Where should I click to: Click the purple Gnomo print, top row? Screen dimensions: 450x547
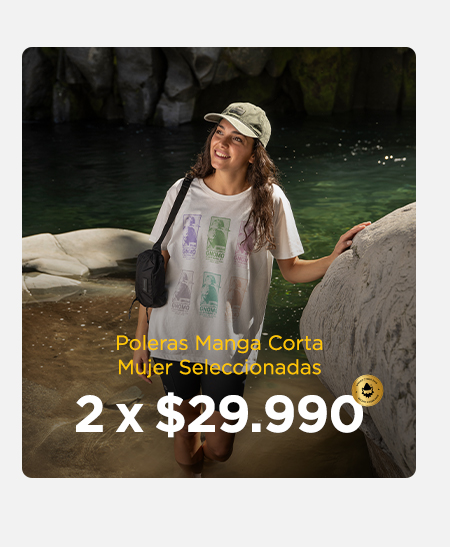coord(191,236)
